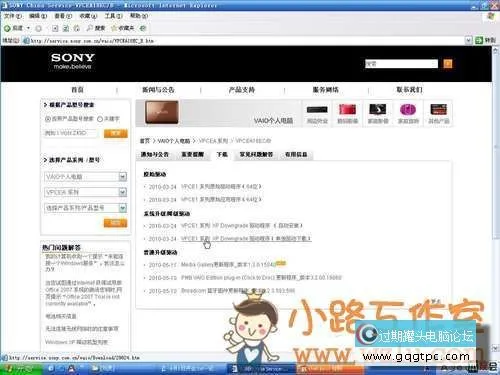This screenshot has width=500, height=375.
Task: Click the orange search button beside model input
Action: coord(115,133)
